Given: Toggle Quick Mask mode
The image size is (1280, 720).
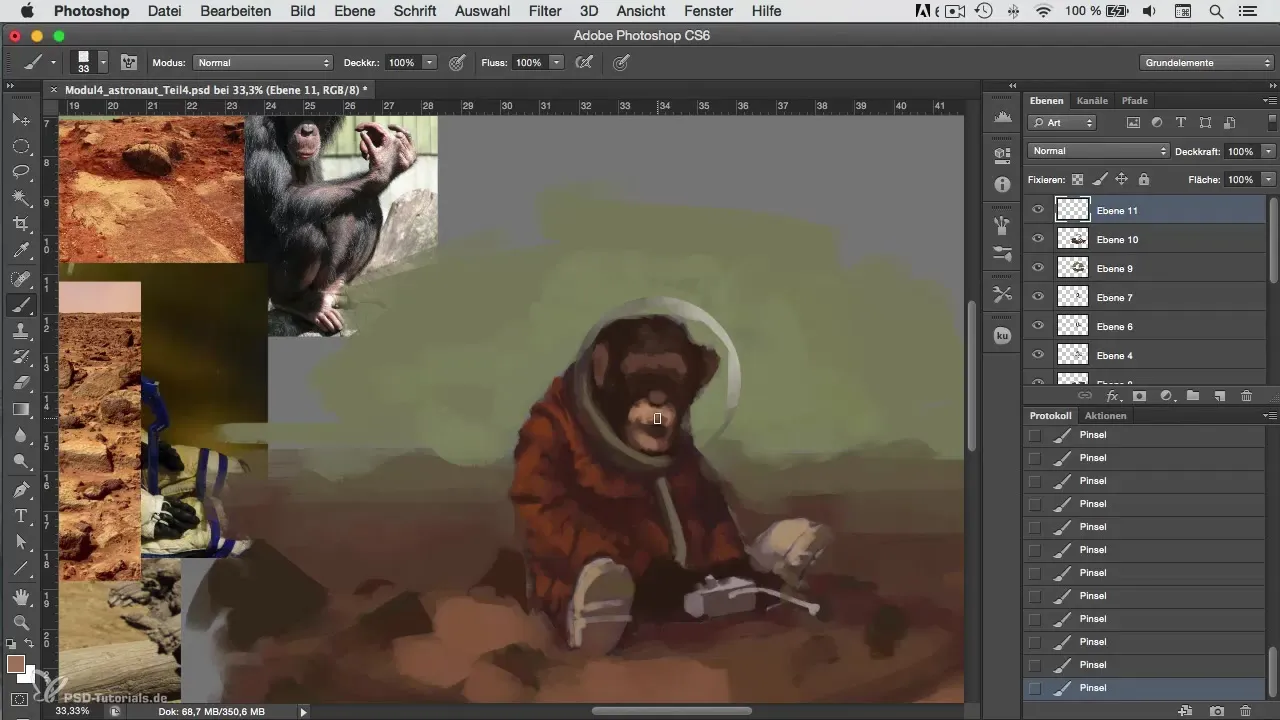Looking at the screenshot, I should click(20, 699).
